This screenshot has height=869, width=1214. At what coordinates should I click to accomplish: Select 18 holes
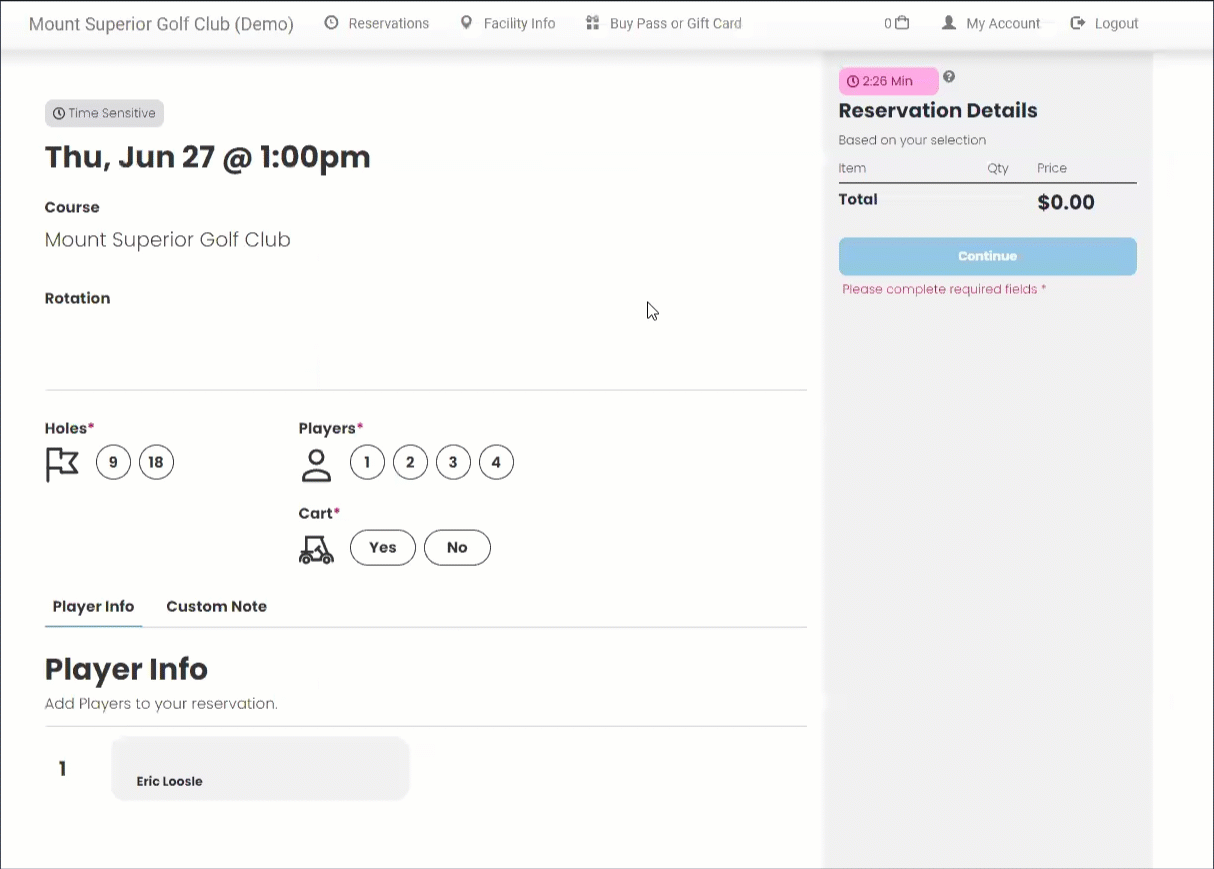tap(156, 462)
